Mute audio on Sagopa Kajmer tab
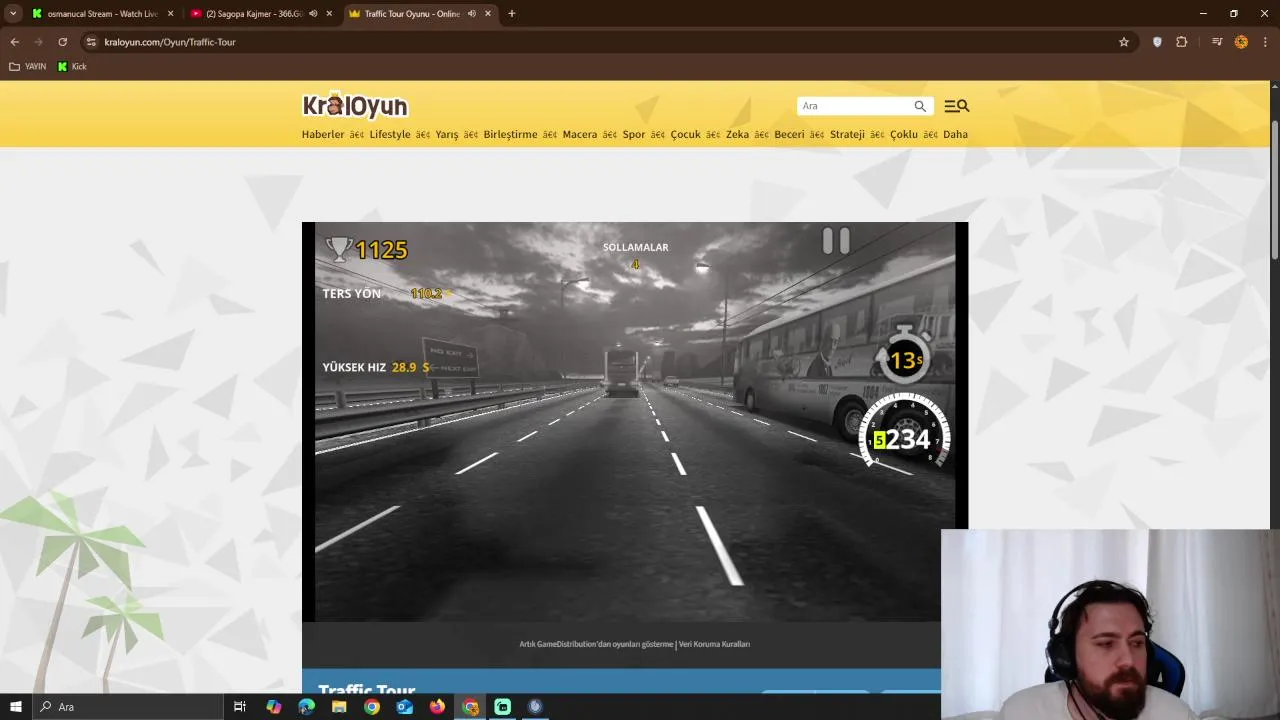This screenshot has width=1280, height=720. tap(313, 14)
